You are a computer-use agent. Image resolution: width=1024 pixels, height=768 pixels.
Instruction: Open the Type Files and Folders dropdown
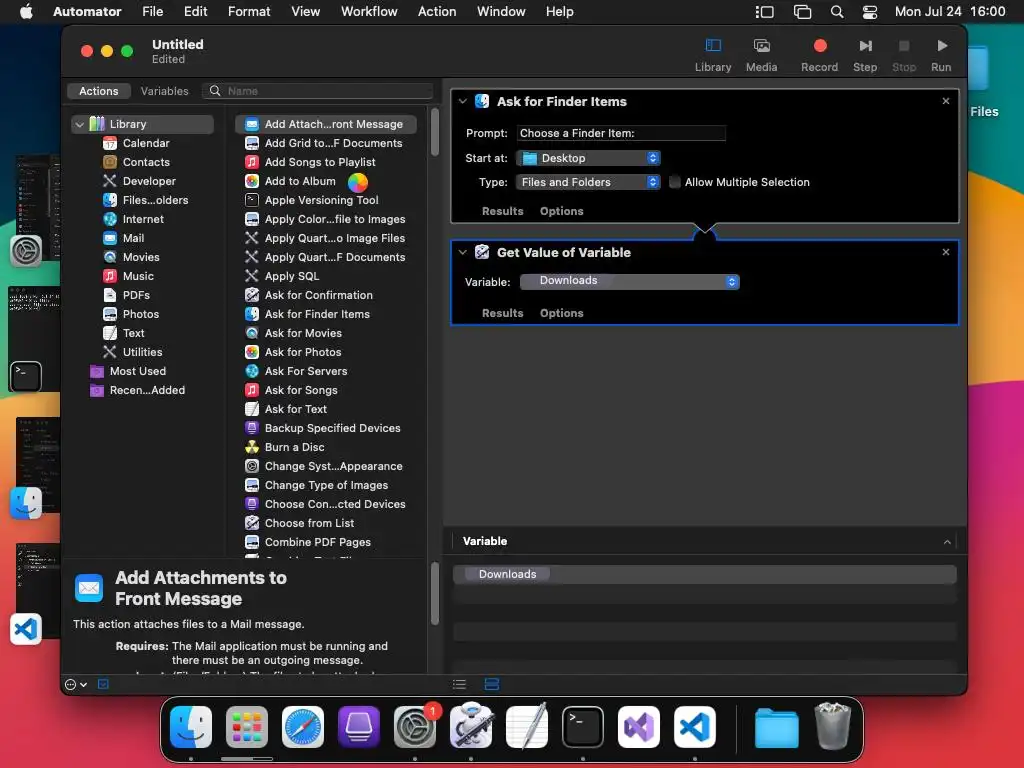coord(588,182)
